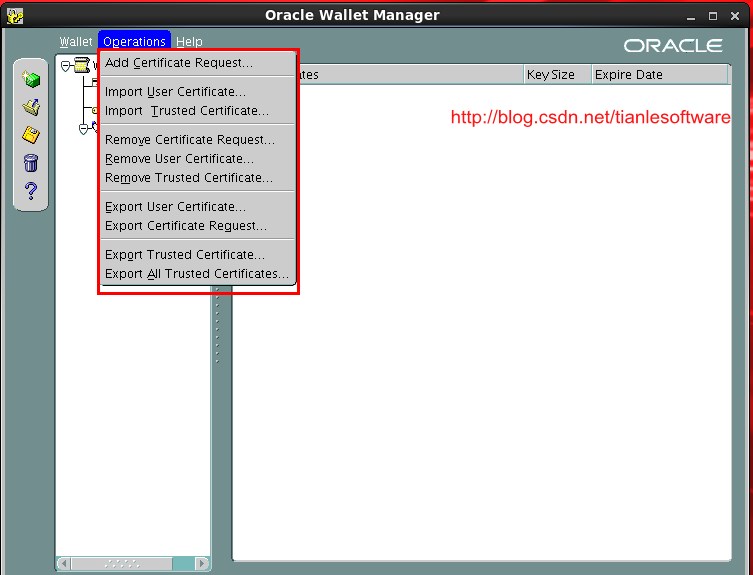
Task: Click the Open Wallet toolbar icon
Action: tap(31, 107)
